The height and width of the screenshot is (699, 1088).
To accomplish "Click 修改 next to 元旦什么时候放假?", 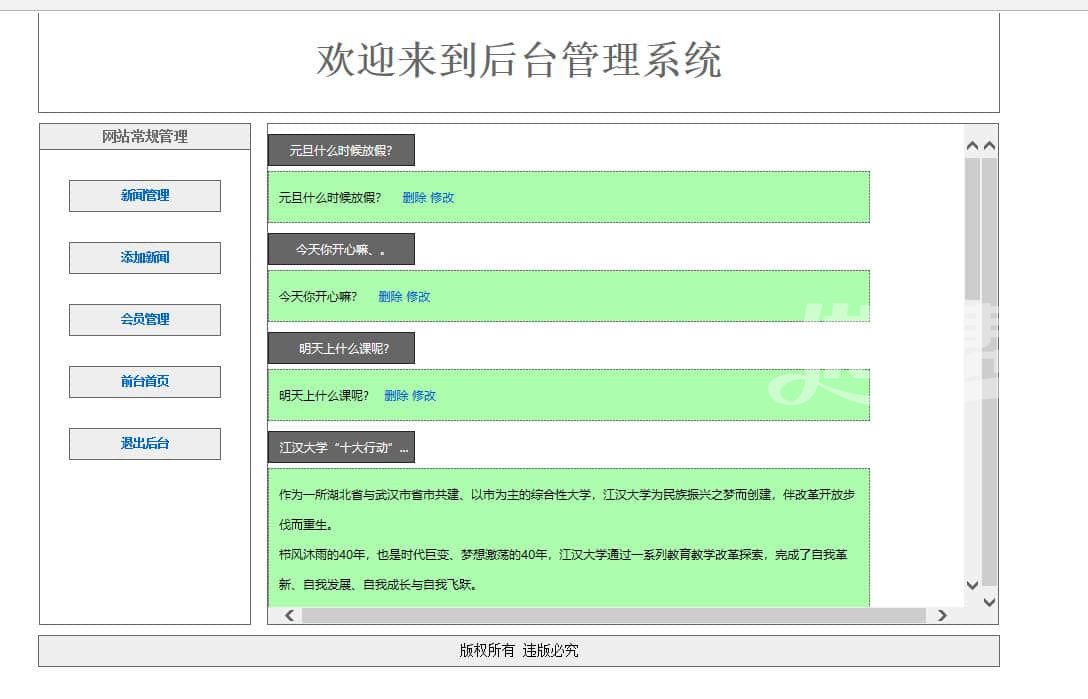I will [442, 198].
